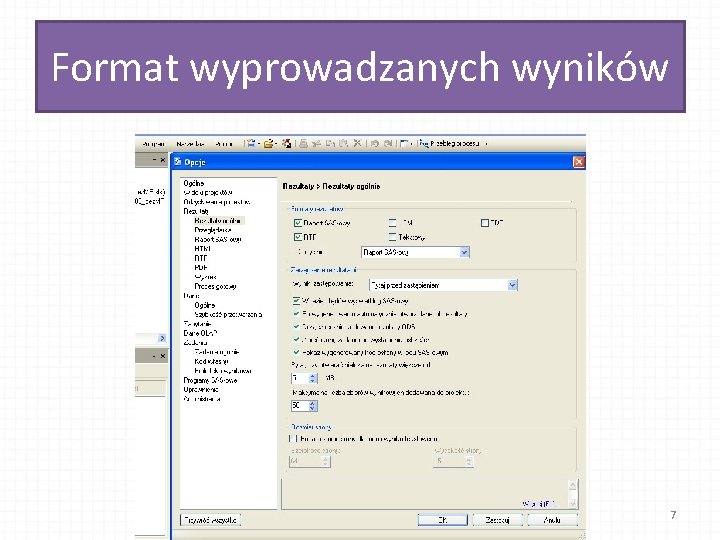720x540 pixels.
Task: Select PDF in the options tree
Action: point(201,267)
